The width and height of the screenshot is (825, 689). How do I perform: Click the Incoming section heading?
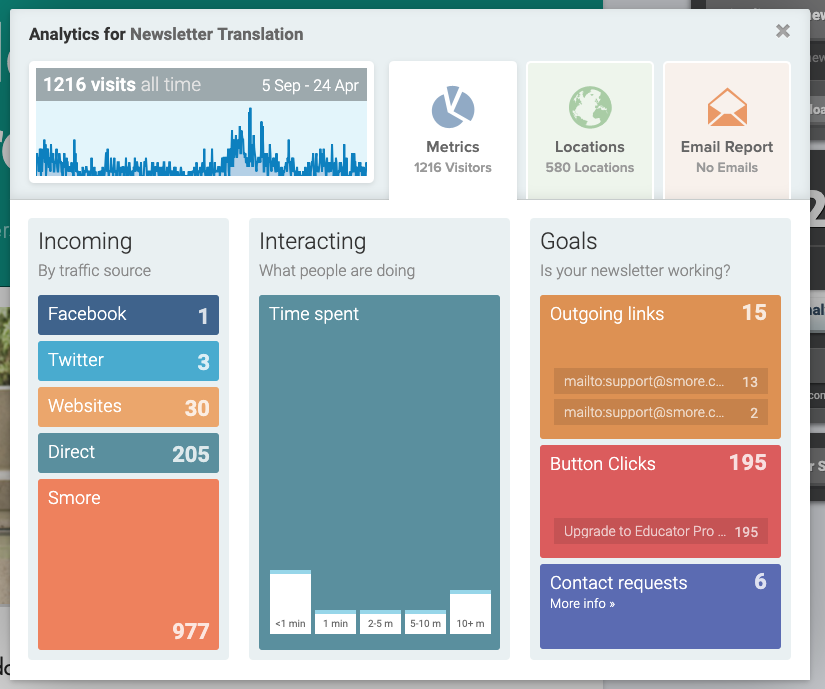tap(85, 241)
